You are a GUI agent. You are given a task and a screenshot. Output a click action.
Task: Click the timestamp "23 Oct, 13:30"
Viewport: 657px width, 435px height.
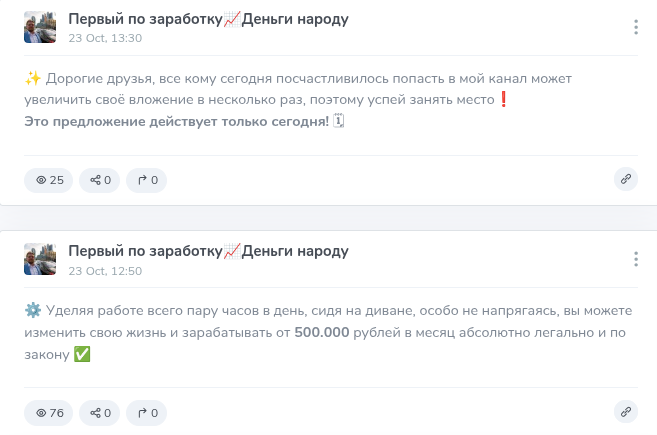coord(105,38)
